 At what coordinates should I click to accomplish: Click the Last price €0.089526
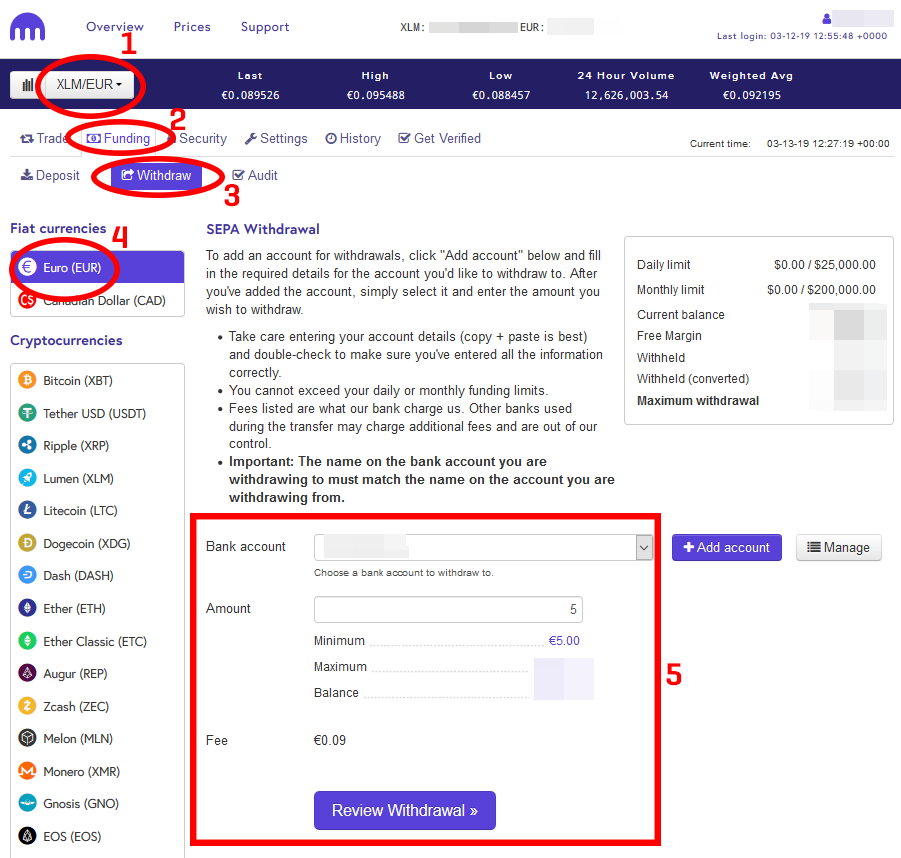pos(251,95)
